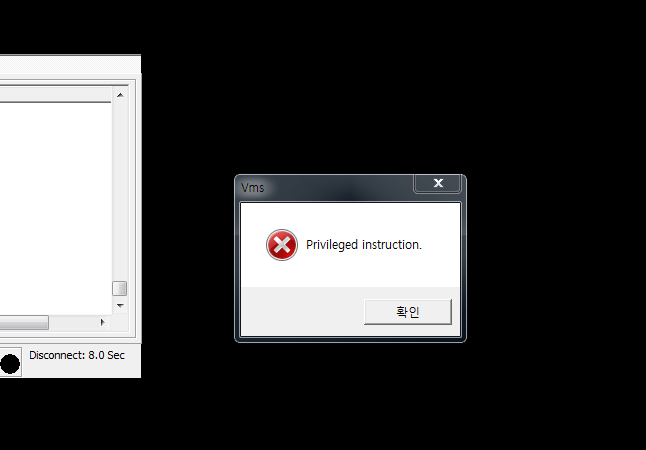
Task: Click the black circle status indicator
Action: (10, 364)
